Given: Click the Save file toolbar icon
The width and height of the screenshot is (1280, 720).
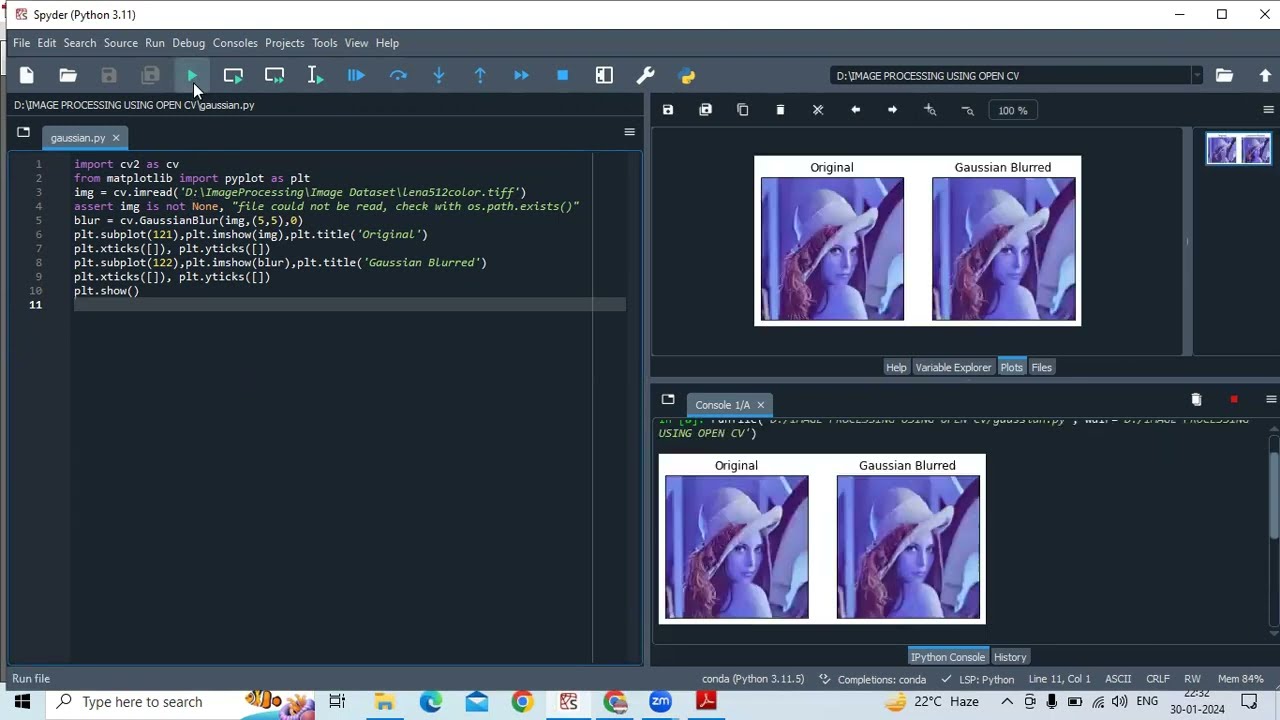Looking at the screenshot, I should pos(109,75).
